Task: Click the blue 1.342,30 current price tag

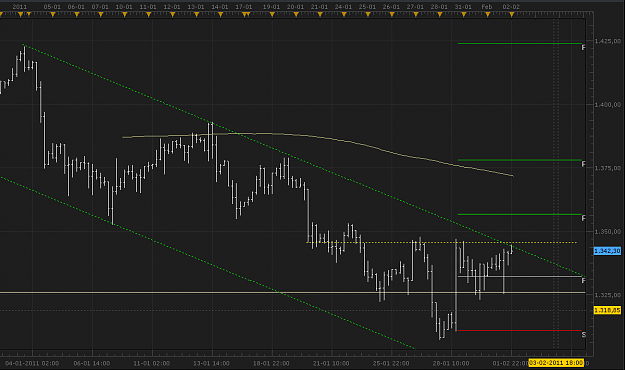Action: point(607,251)
